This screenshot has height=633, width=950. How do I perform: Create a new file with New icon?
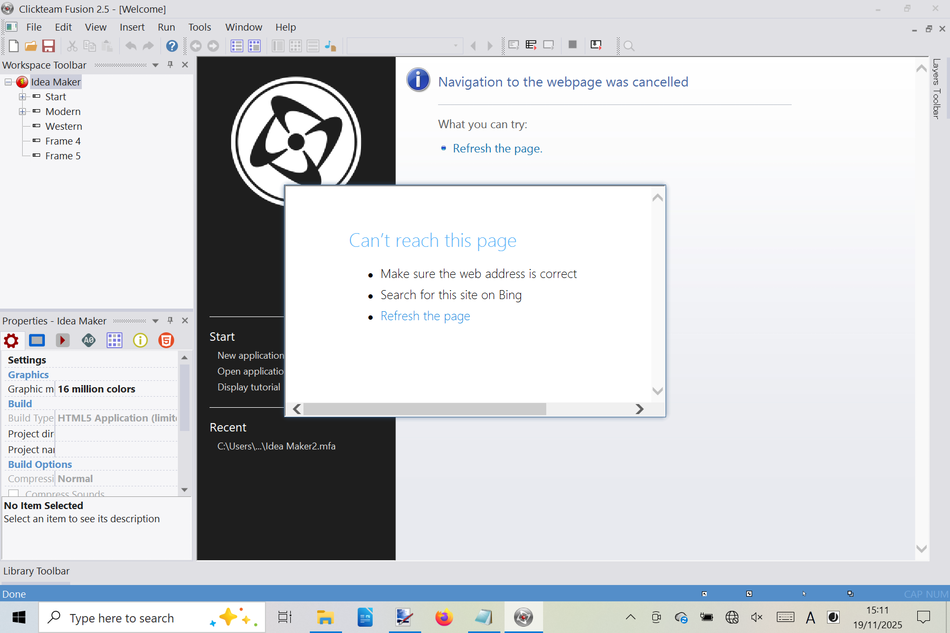pyautogui.click(x=13, y=46)
